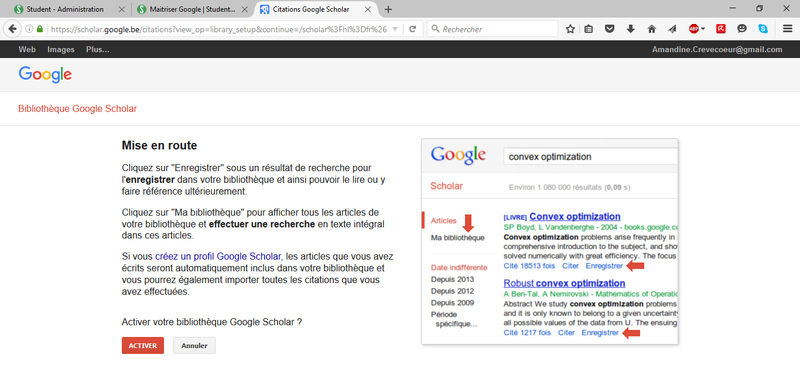Expand the Plus... menu in Google bar

click(x=97, y=49)
